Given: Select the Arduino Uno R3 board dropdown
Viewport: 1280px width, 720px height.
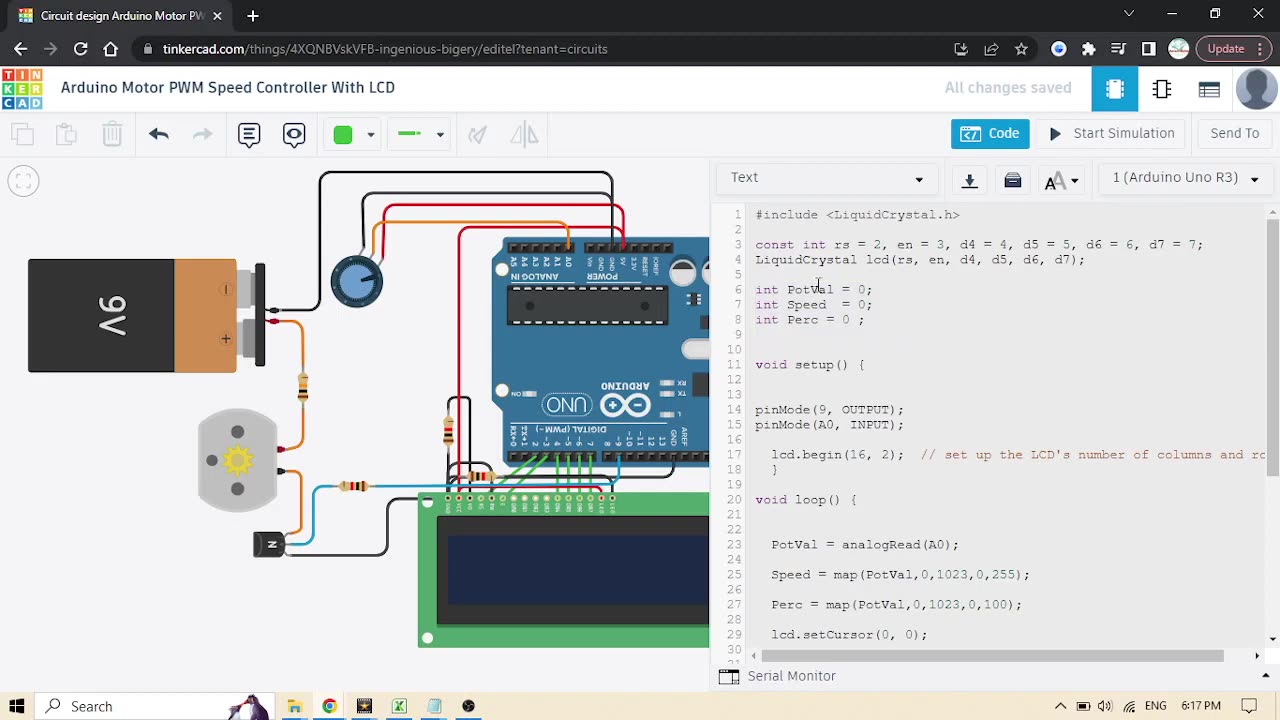Looking at the screenshot, I should tap(1185, 178).
